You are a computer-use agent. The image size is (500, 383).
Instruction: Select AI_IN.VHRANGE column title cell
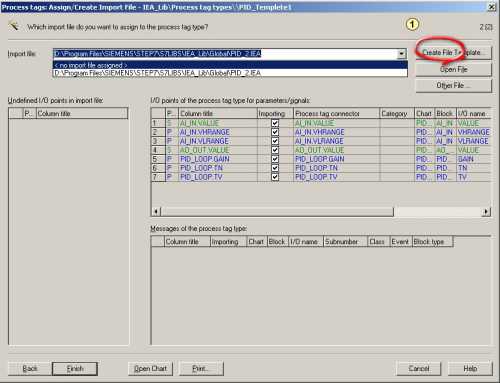point(218,132)
